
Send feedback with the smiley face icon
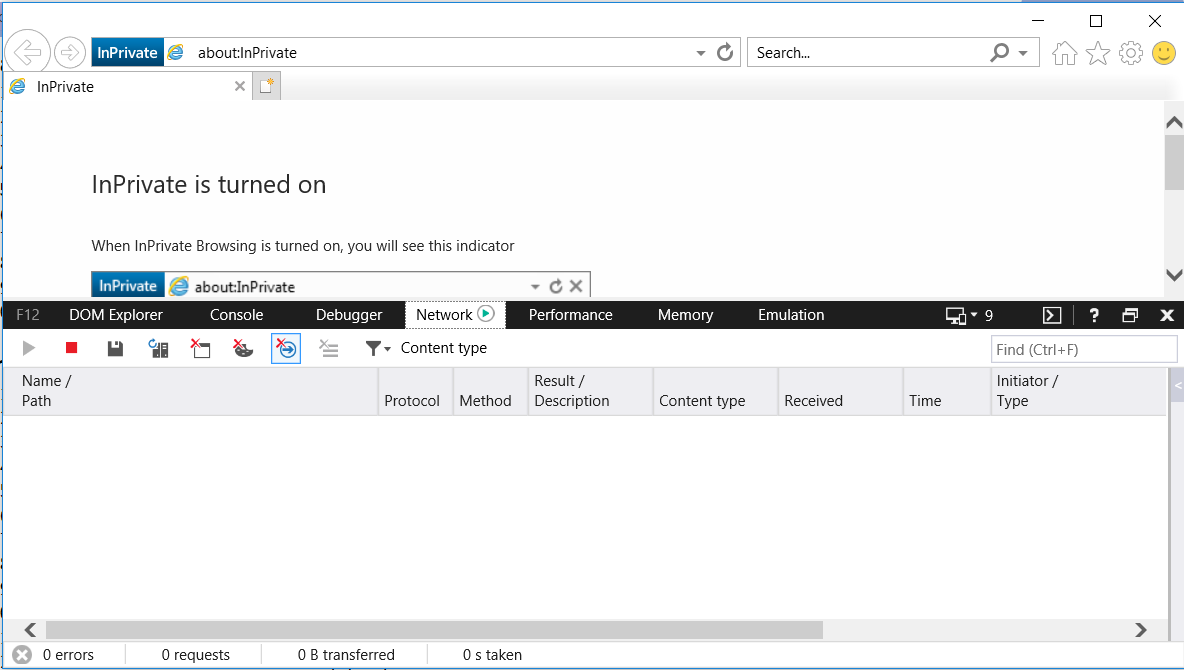[x=1164, y=53]
